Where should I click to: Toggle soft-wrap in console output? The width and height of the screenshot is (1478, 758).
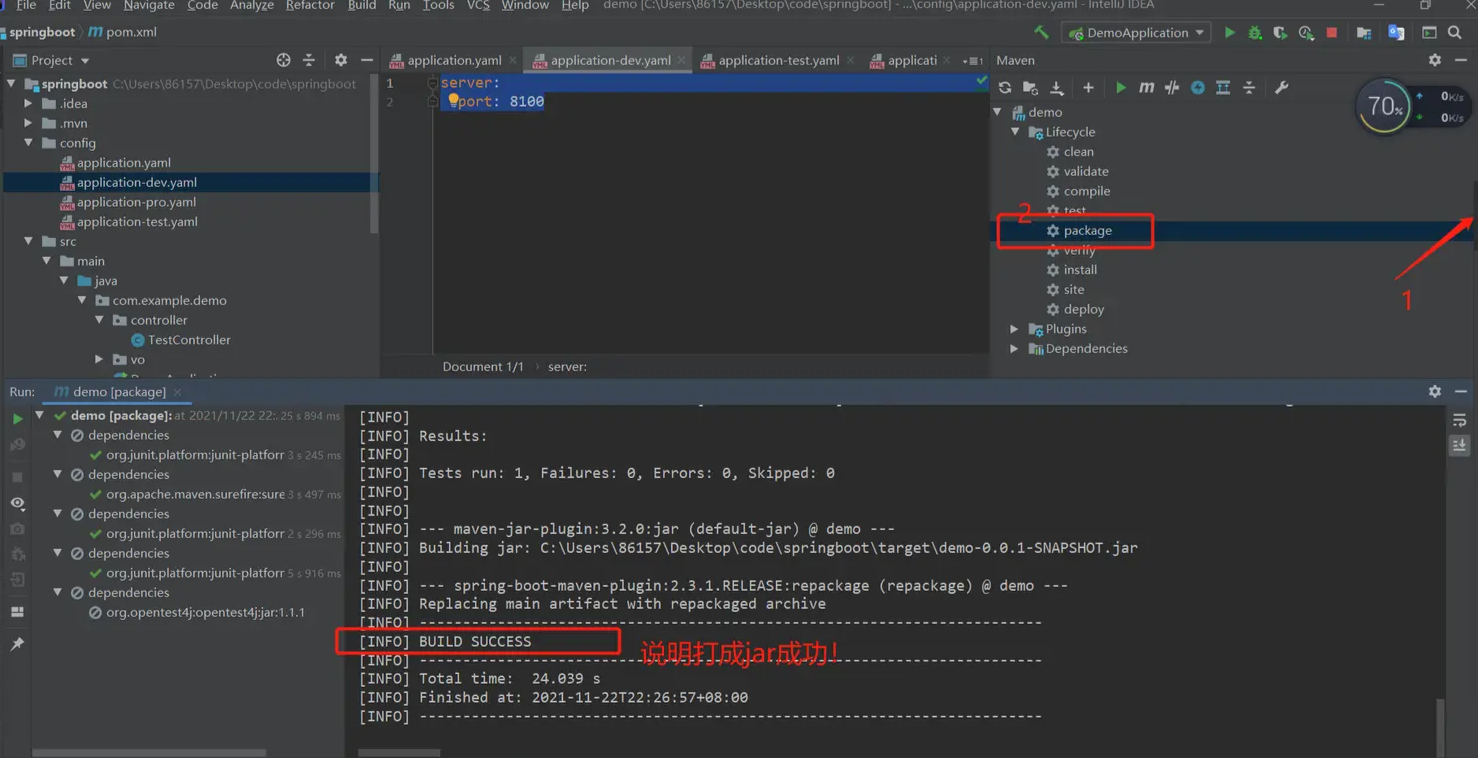tap(1459, 420)
